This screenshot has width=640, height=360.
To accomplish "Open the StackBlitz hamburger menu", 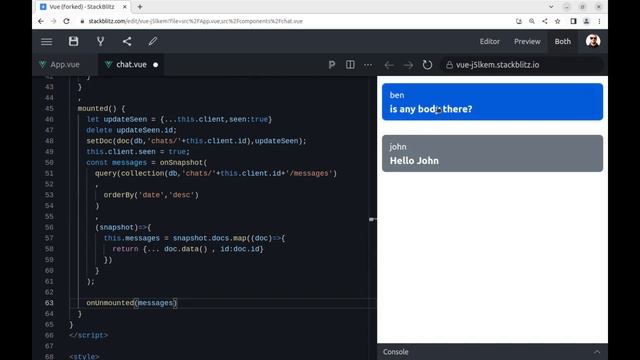I will 47,42.
